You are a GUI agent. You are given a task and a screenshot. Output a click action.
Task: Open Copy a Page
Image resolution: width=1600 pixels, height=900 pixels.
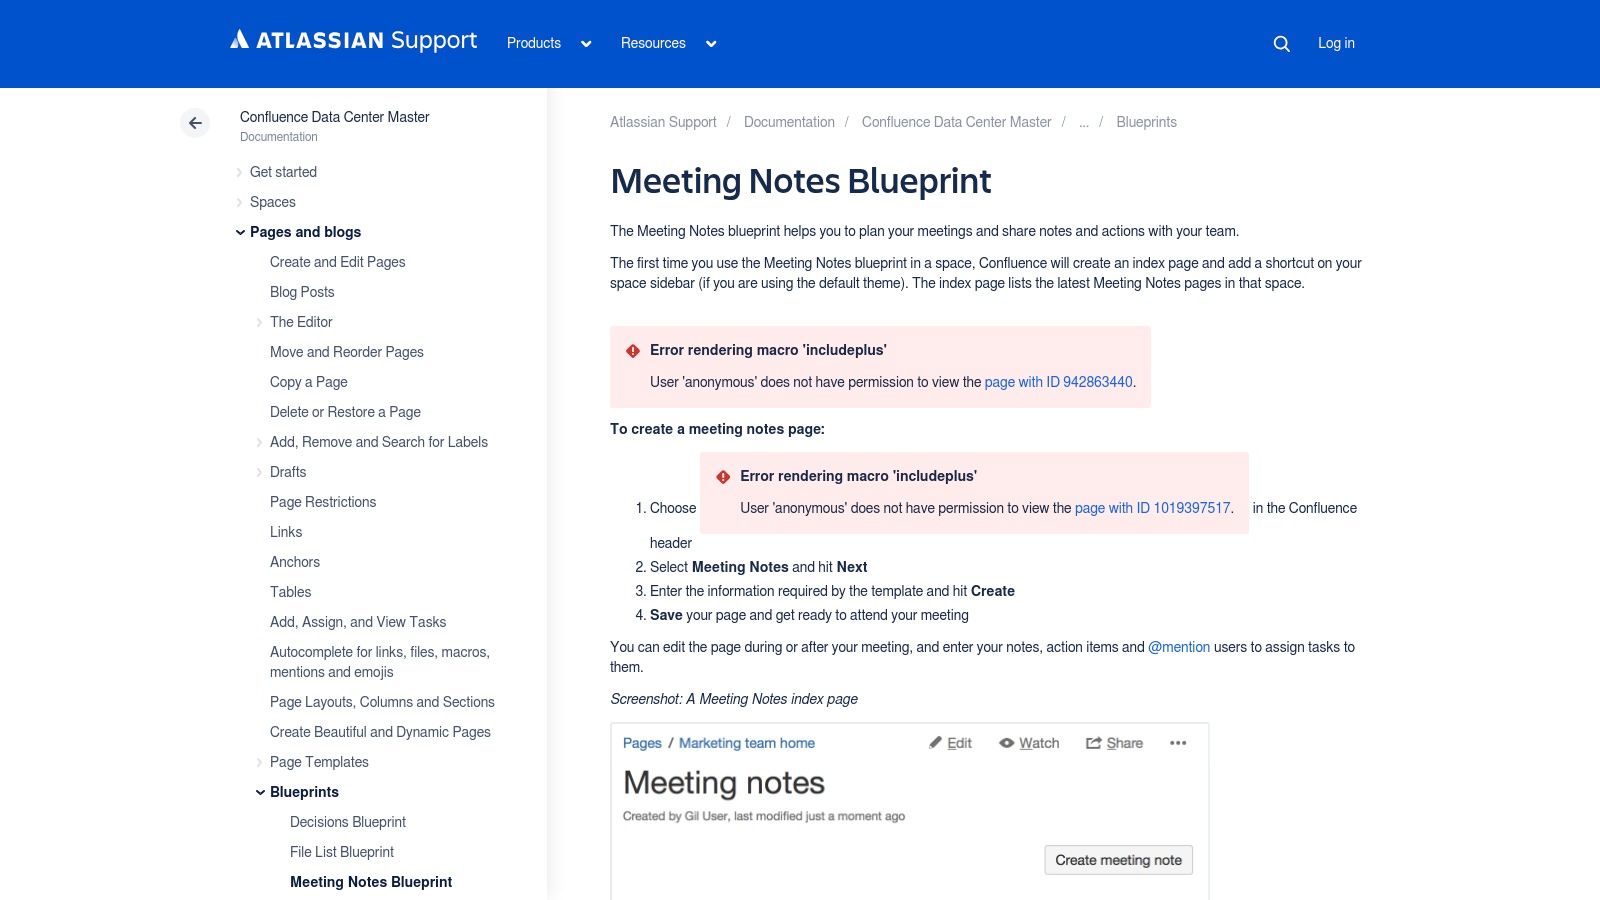click(308, 382)
